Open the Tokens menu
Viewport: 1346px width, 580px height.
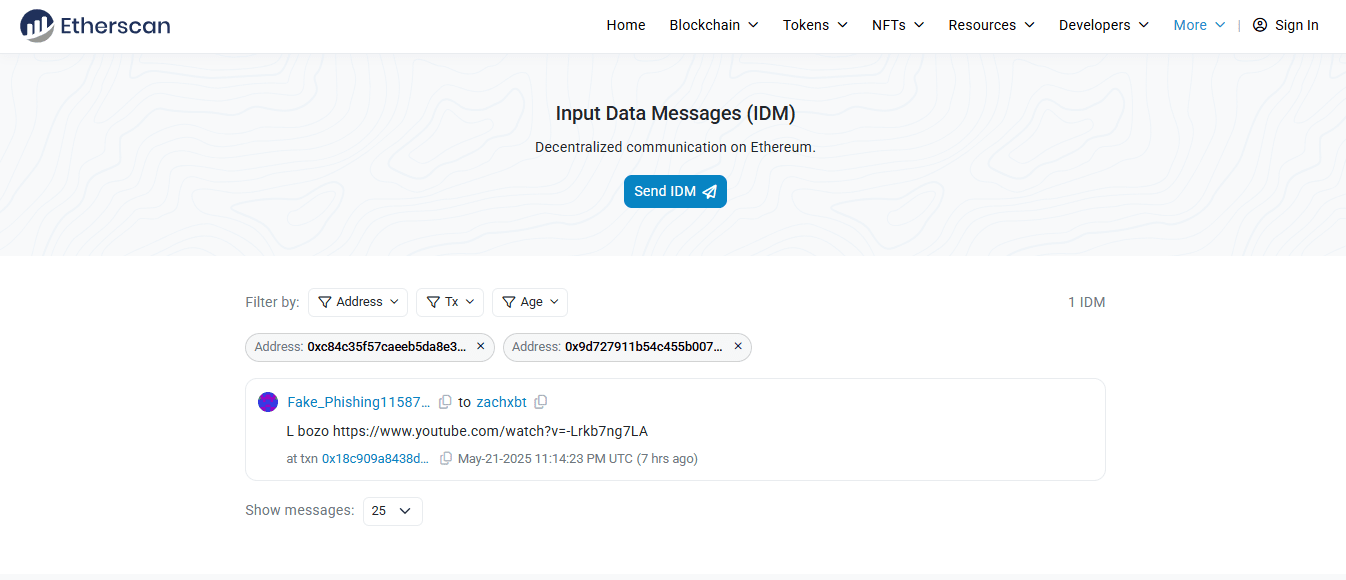(815, 25)
